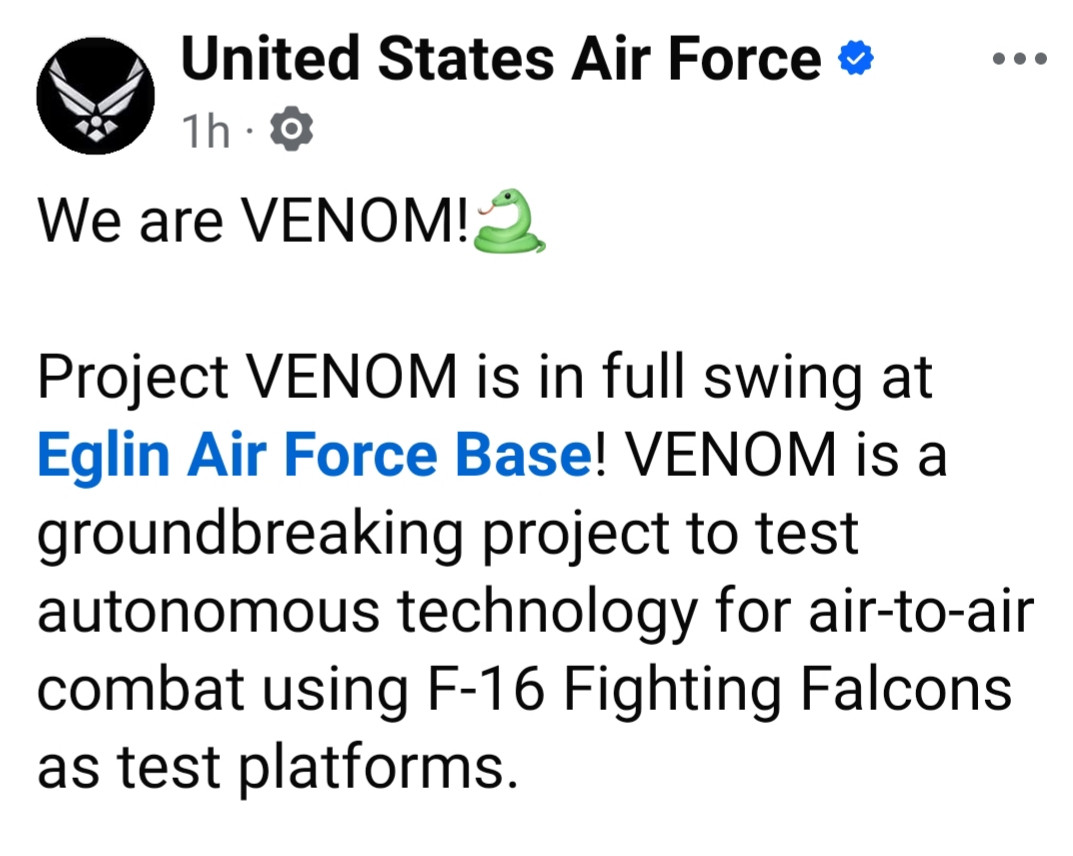The image size is (1073, 856).
Task: Click the "We are VENOM!" headline text
Action: [x=252, y=223]
